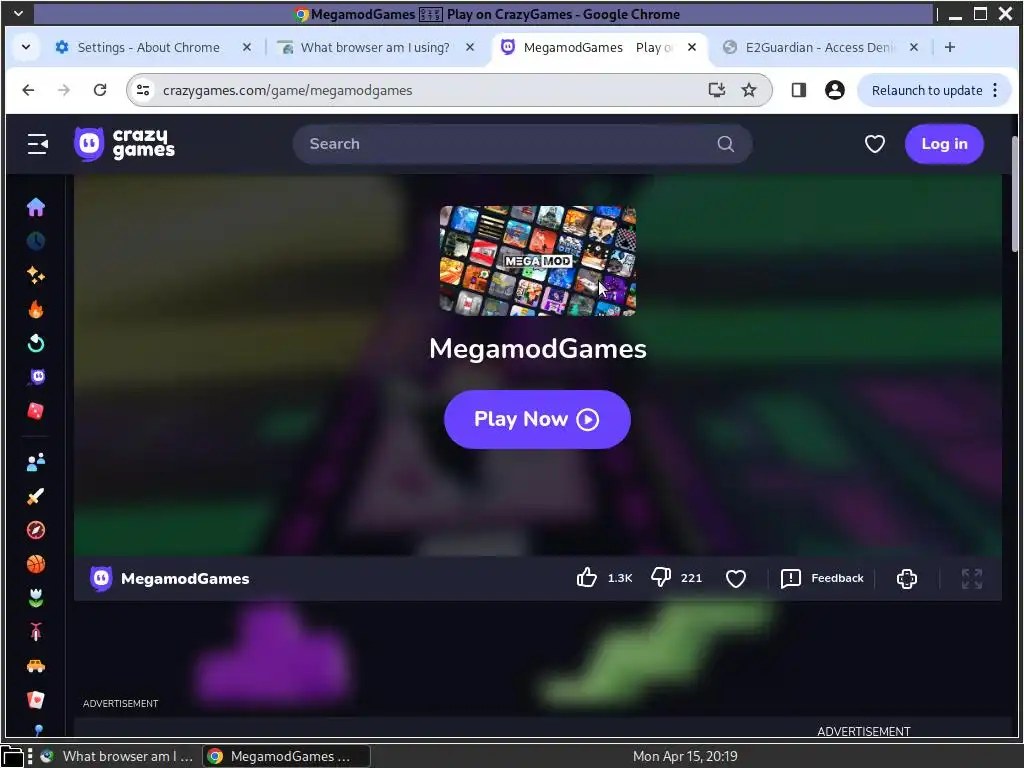Open the Feedback report button
Image resolution: width=1024 pixels, height=768 pixels.
(x=822, y=578)
